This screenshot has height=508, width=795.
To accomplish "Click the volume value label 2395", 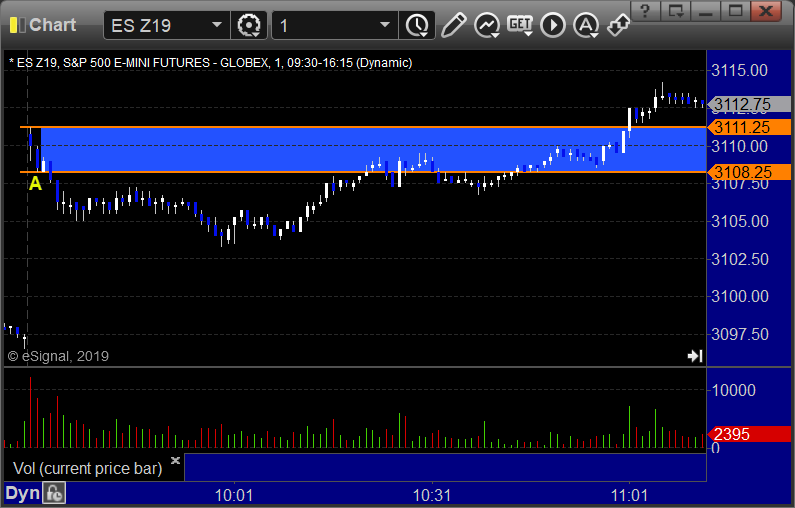I will pyautogui.click(x=749, y=434).
